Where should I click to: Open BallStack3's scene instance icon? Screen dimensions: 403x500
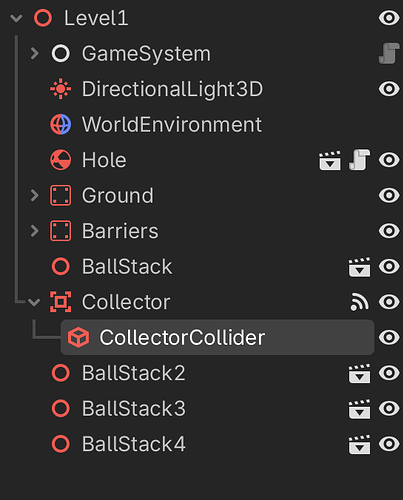point(359,409)
